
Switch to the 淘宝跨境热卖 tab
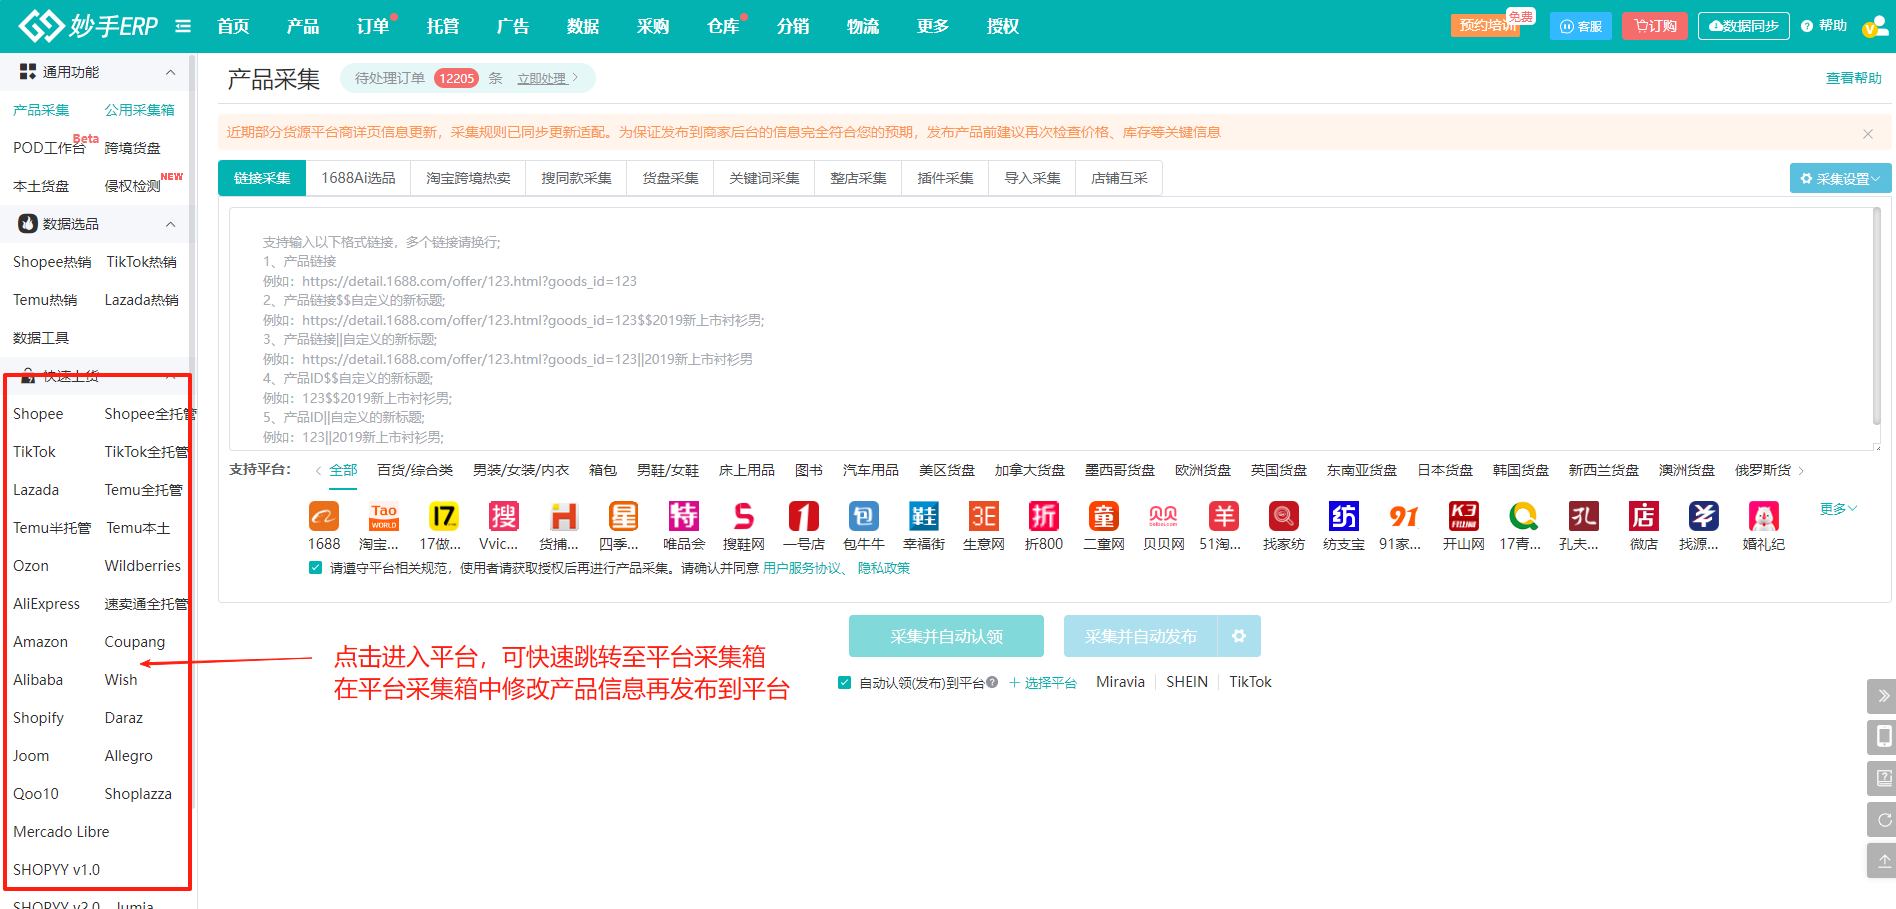coord(468,178)
